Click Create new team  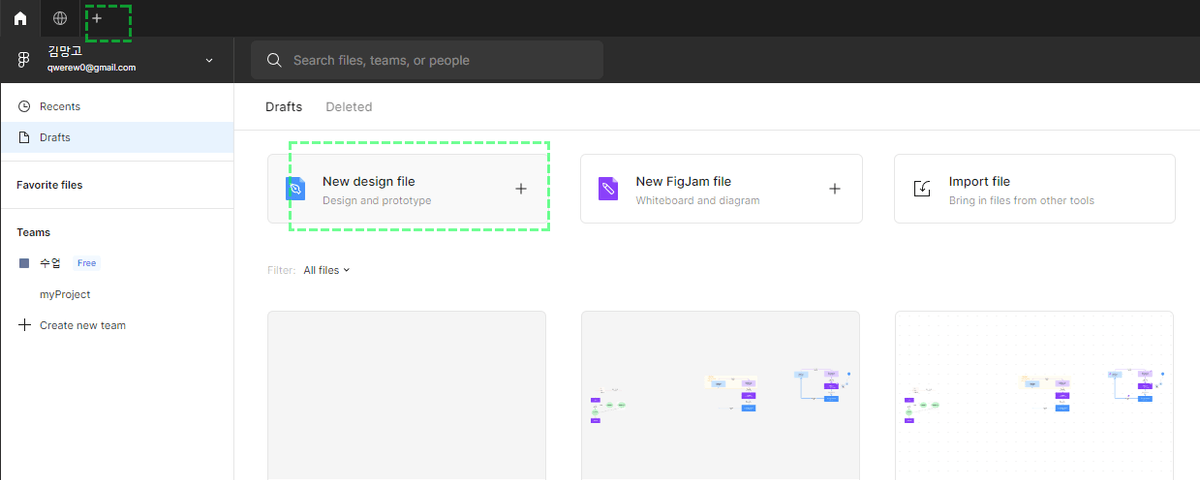point(82,325)
